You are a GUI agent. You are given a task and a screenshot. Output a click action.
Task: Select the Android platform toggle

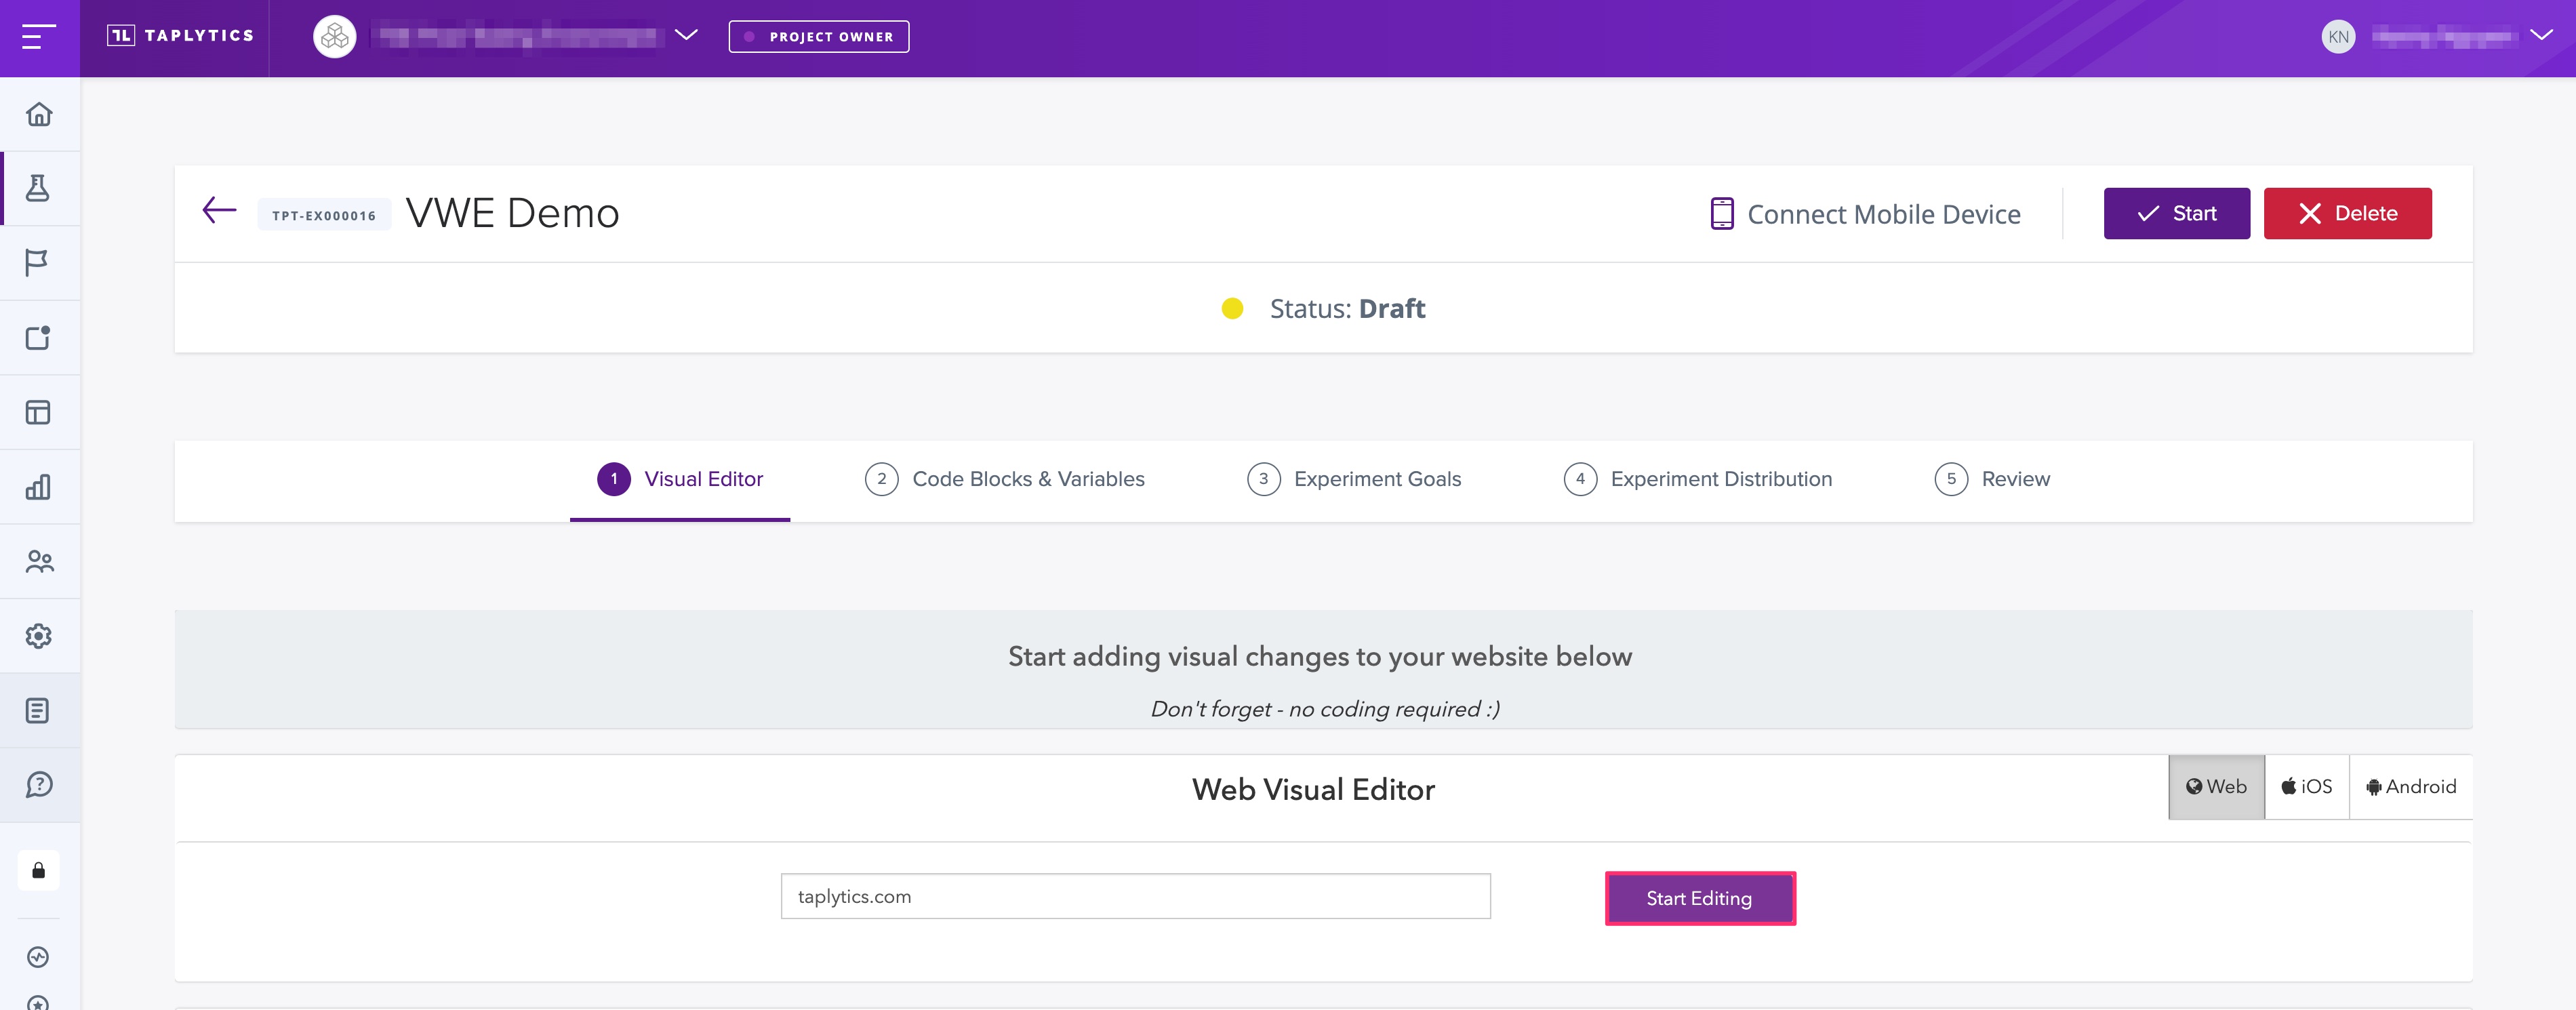[2411, 787]
